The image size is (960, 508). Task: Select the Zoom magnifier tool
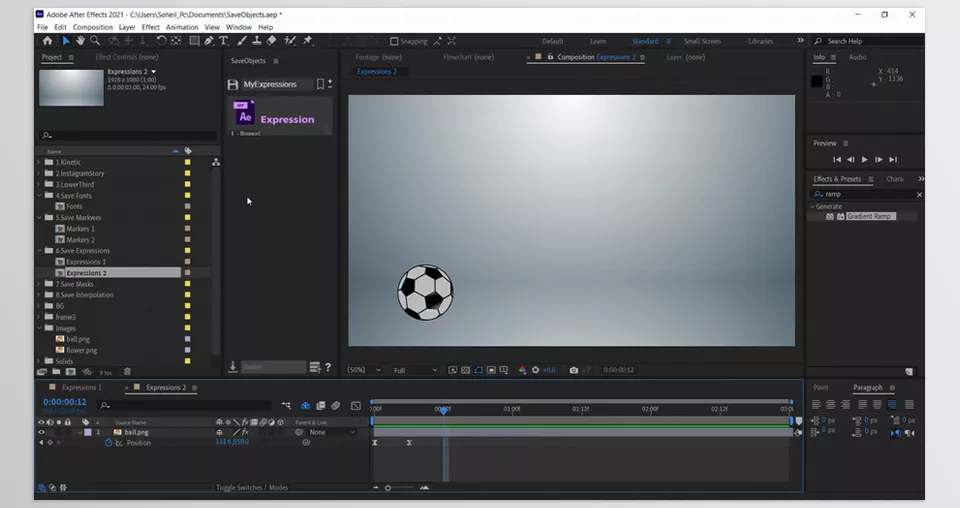[x=95, y=40]
